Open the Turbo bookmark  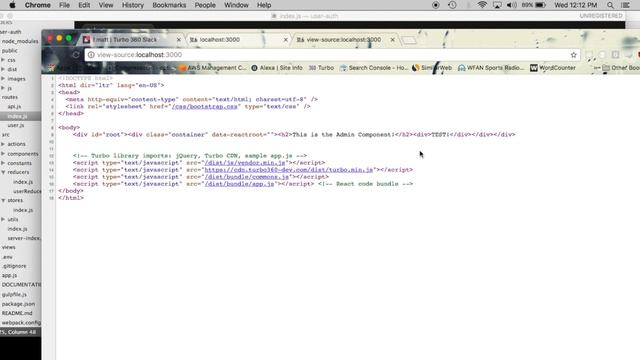click(x=321, y=68)
